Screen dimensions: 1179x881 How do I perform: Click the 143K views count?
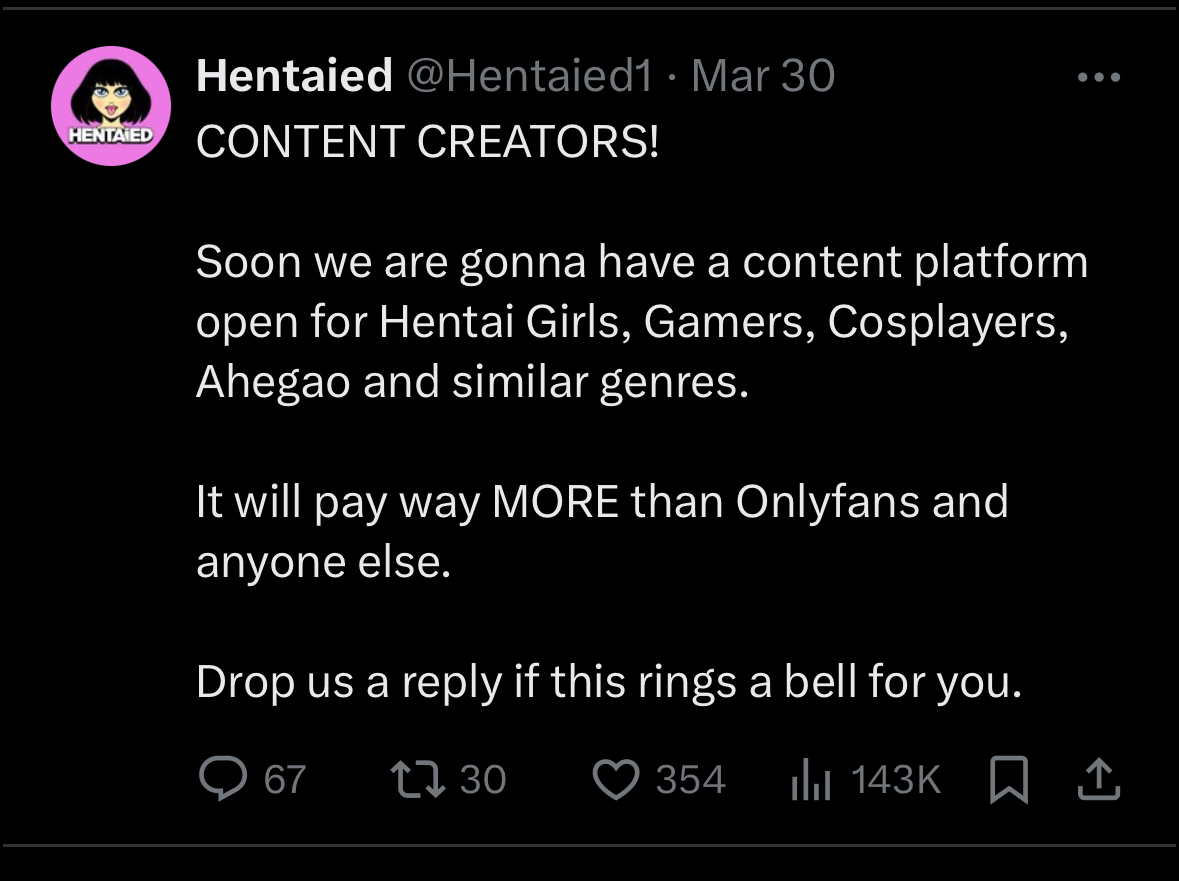point(896,780)
